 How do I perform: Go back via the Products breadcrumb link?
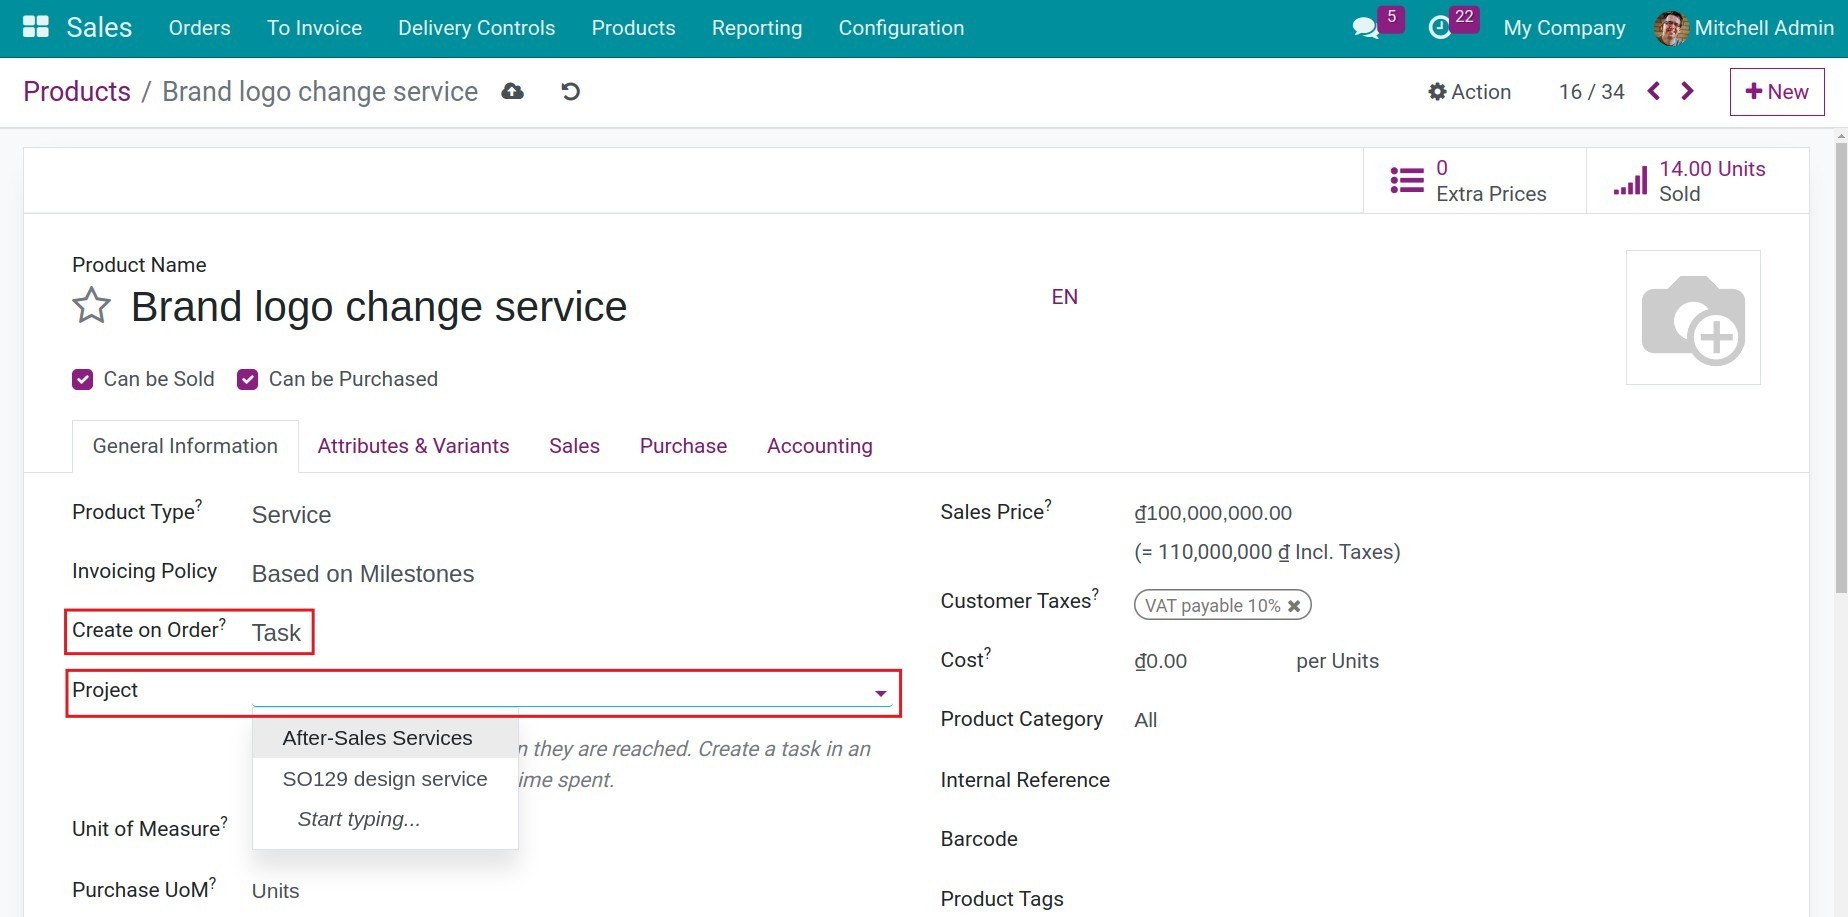point(76,91)
